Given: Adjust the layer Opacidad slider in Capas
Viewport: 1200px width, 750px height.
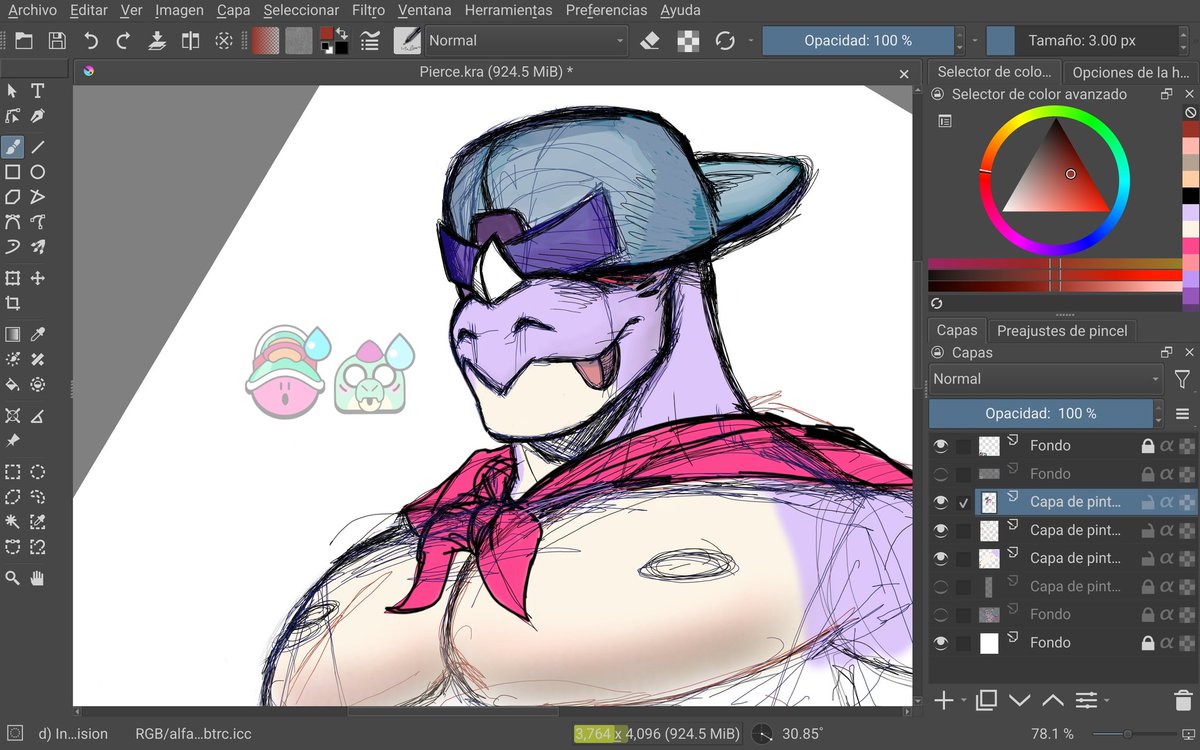Looking at the screenshot, I should (1041, 413).
